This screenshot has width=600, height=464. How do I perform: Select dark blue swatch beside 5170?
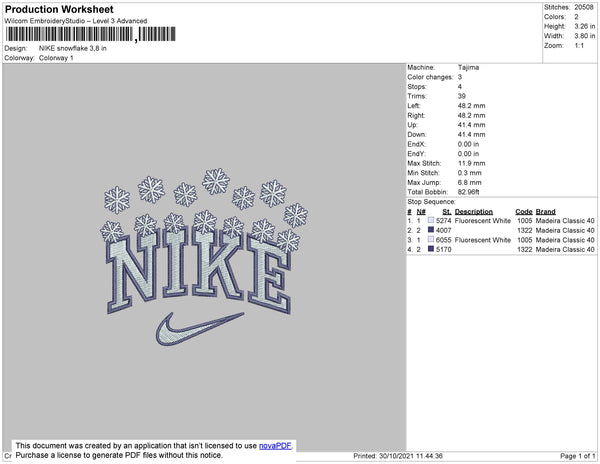(431, 249)
